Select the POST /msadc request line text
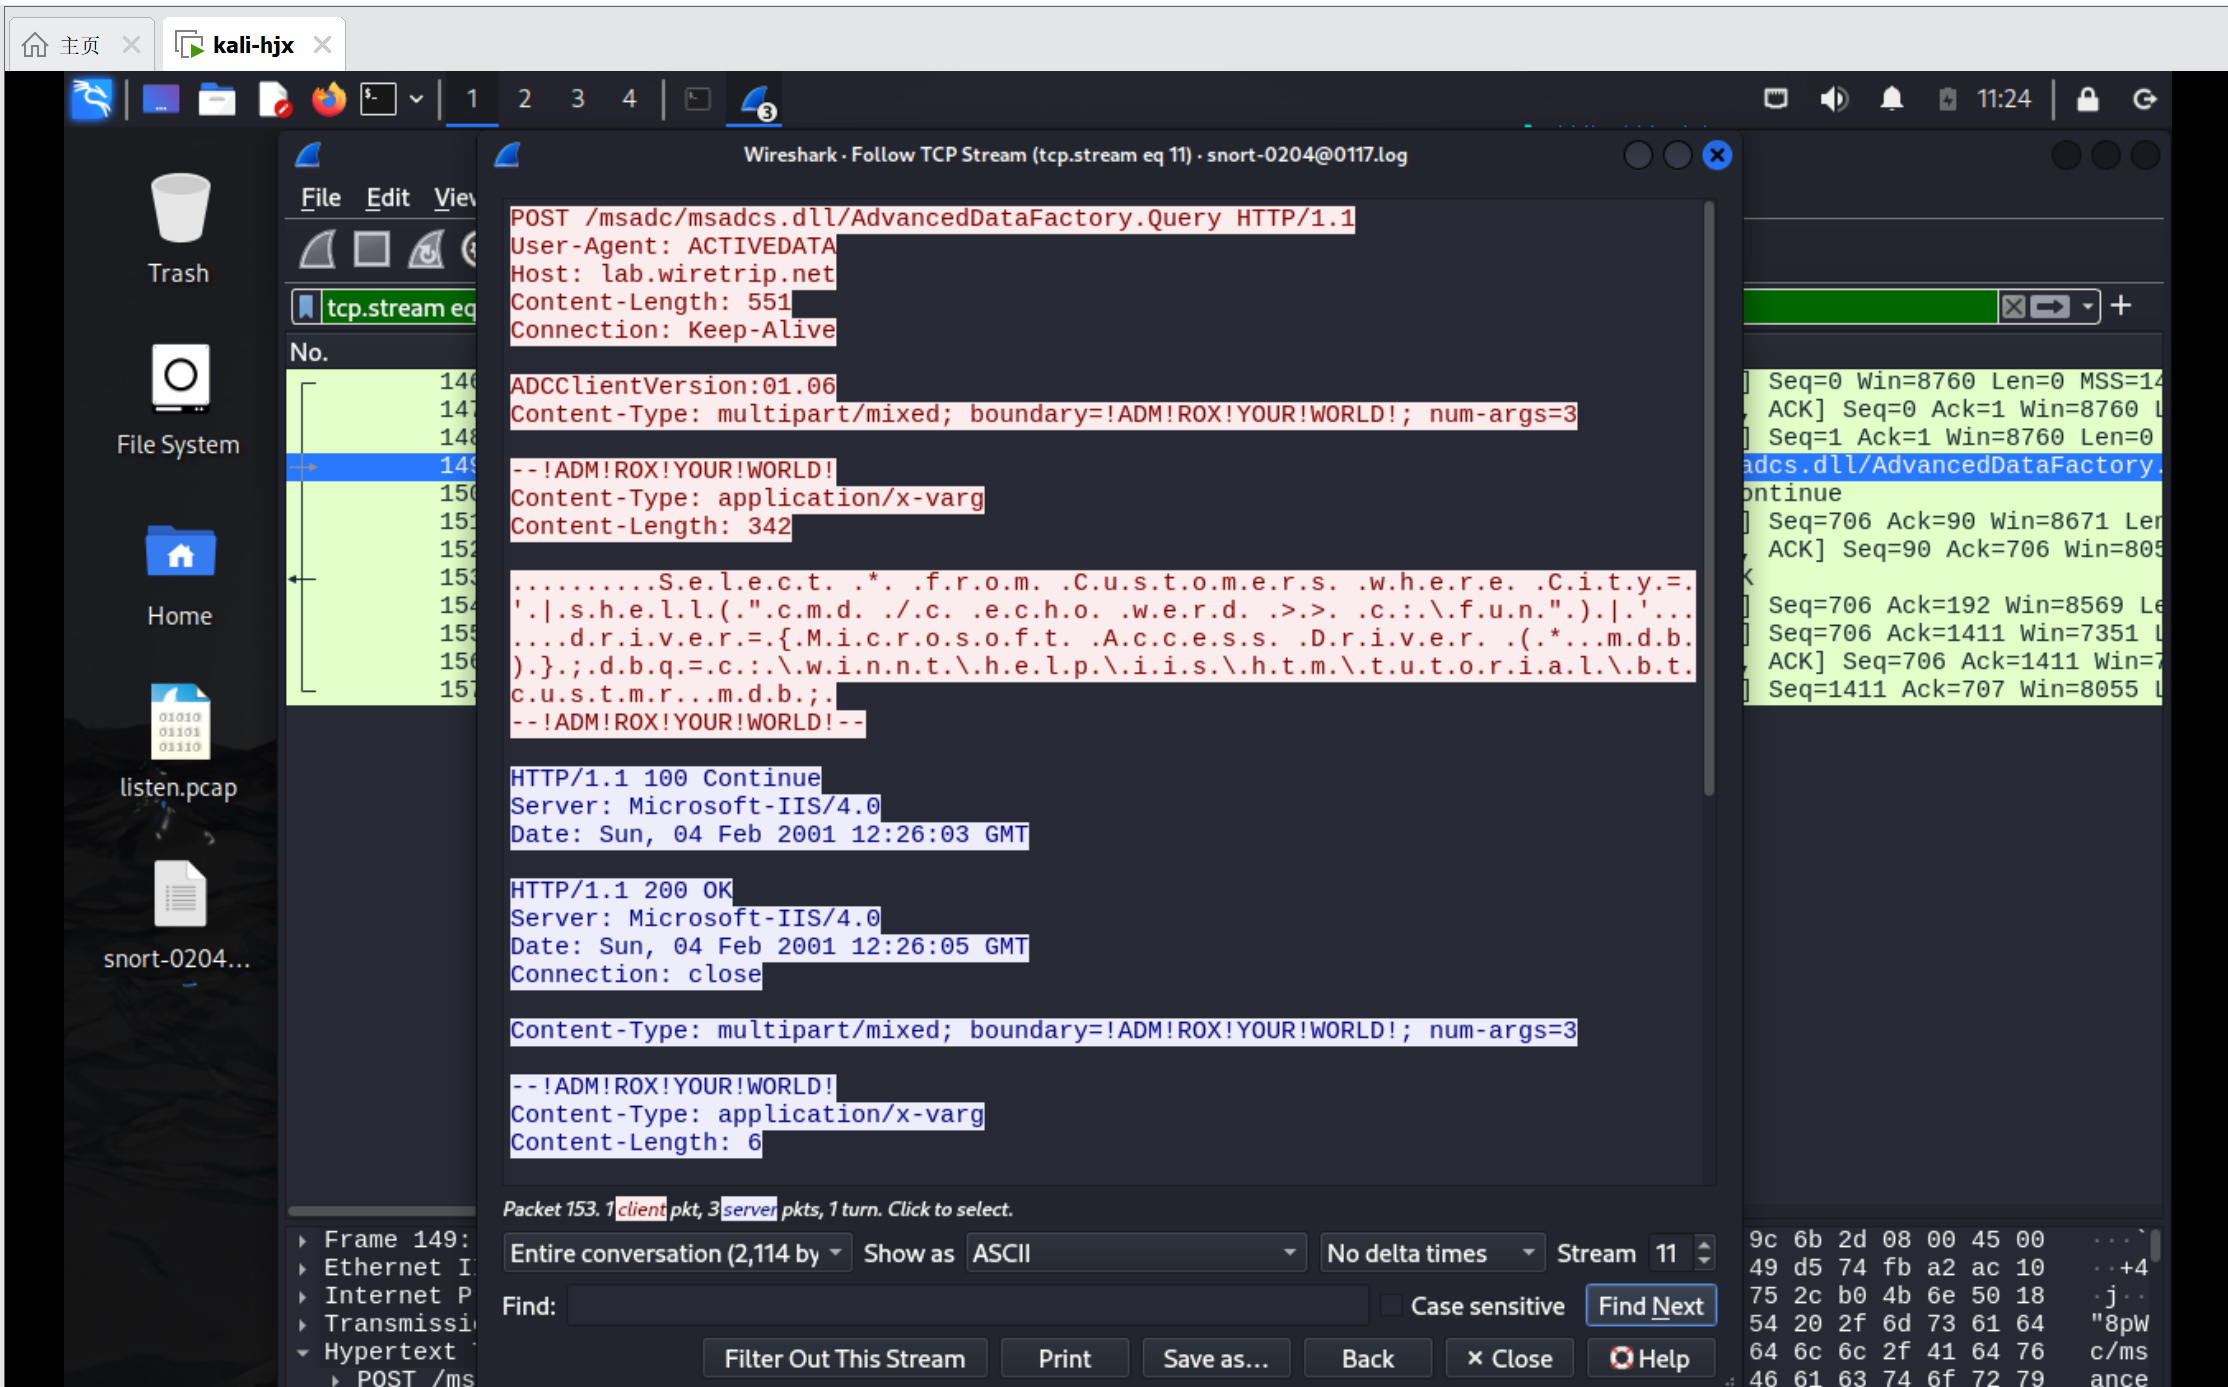 (x=932, y=218)
